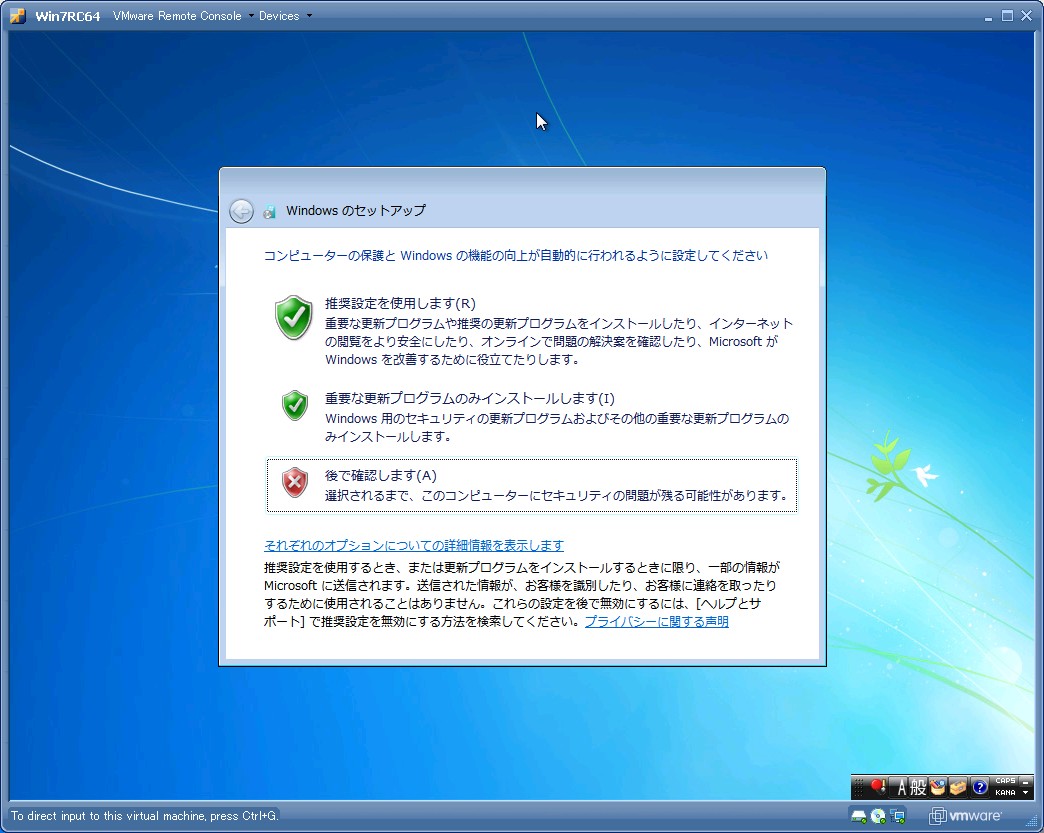
Task: Toggle KANA on the IME language bar
Action: coord(1005,792)
